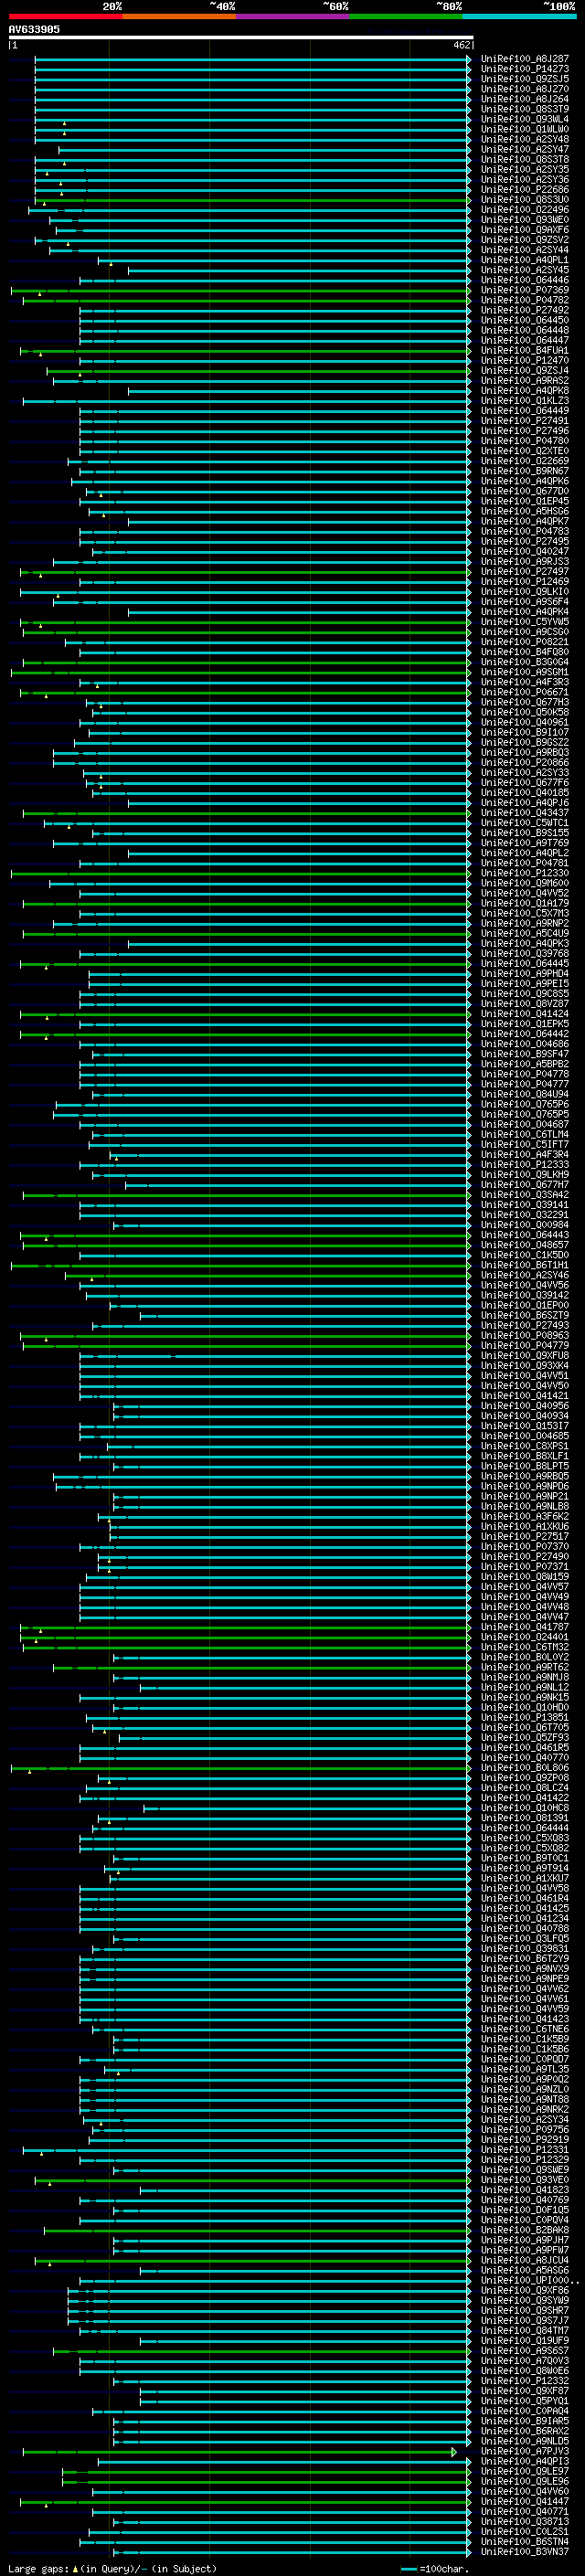Select the UniRef100_A2SY48 label
Screen dimensions: 585x2576
pyautogui.click(x=524, y=139)
